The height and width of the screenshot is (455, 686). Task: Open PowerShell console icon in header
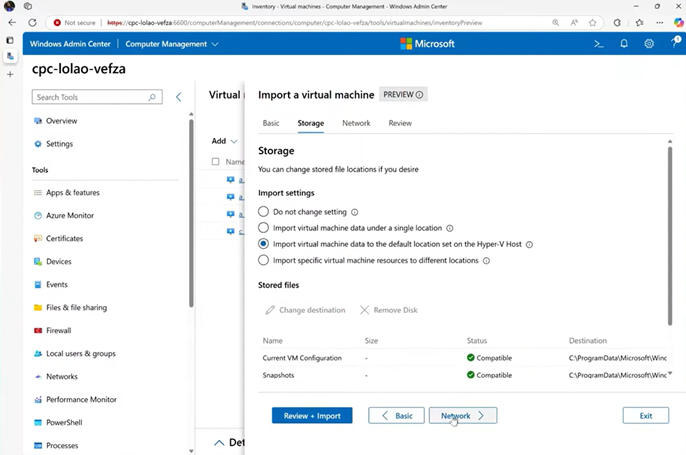pos(598,44)
